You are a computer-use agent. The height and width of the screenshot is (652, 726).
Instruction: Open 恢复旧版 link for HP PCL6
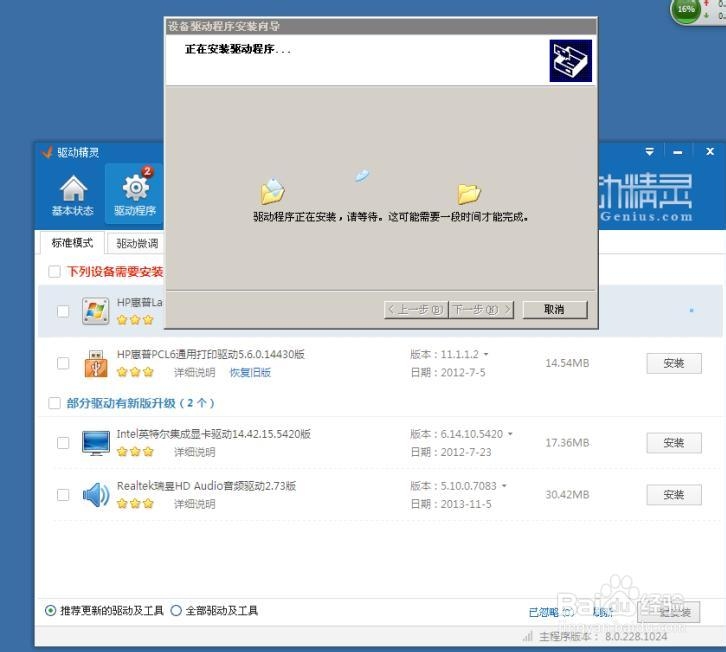[250, 372]
